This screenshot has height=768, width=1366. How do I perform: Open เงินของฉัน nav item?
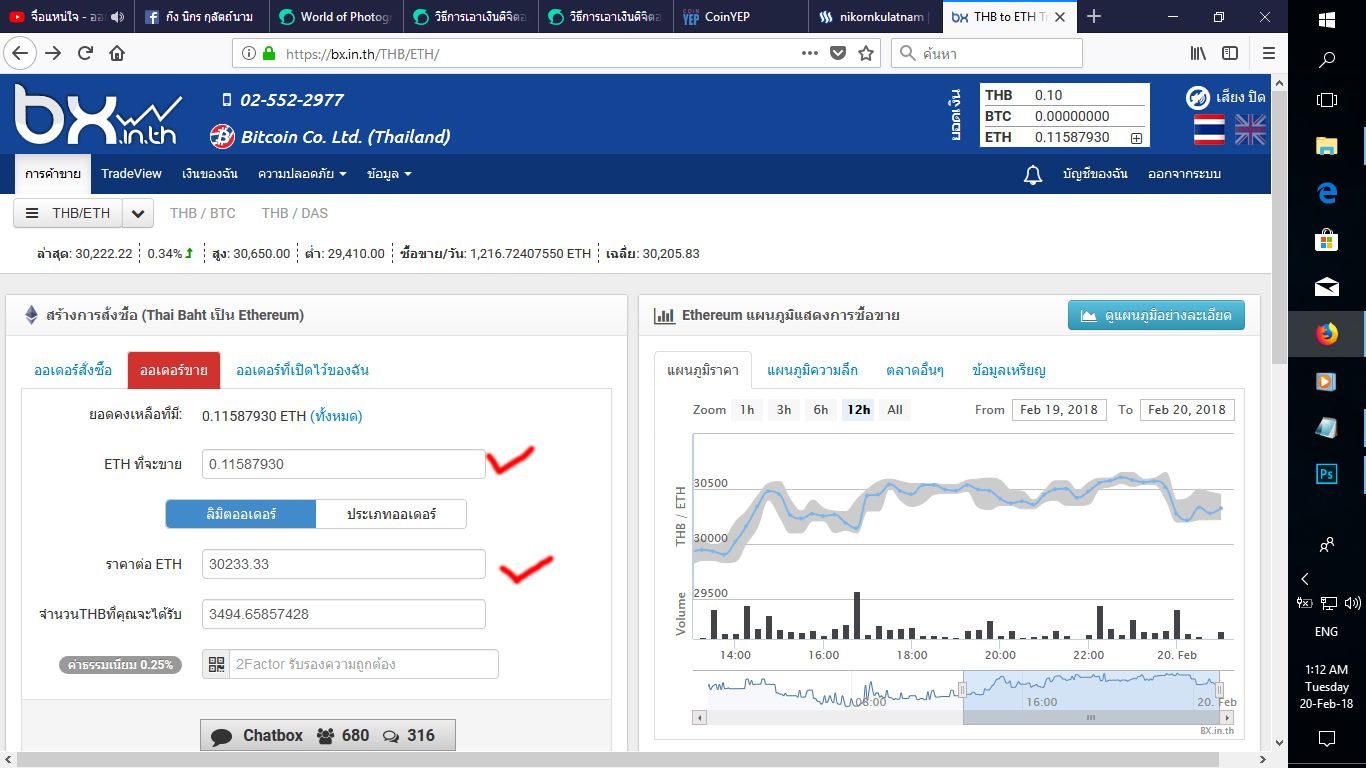[x=210, y=174]
